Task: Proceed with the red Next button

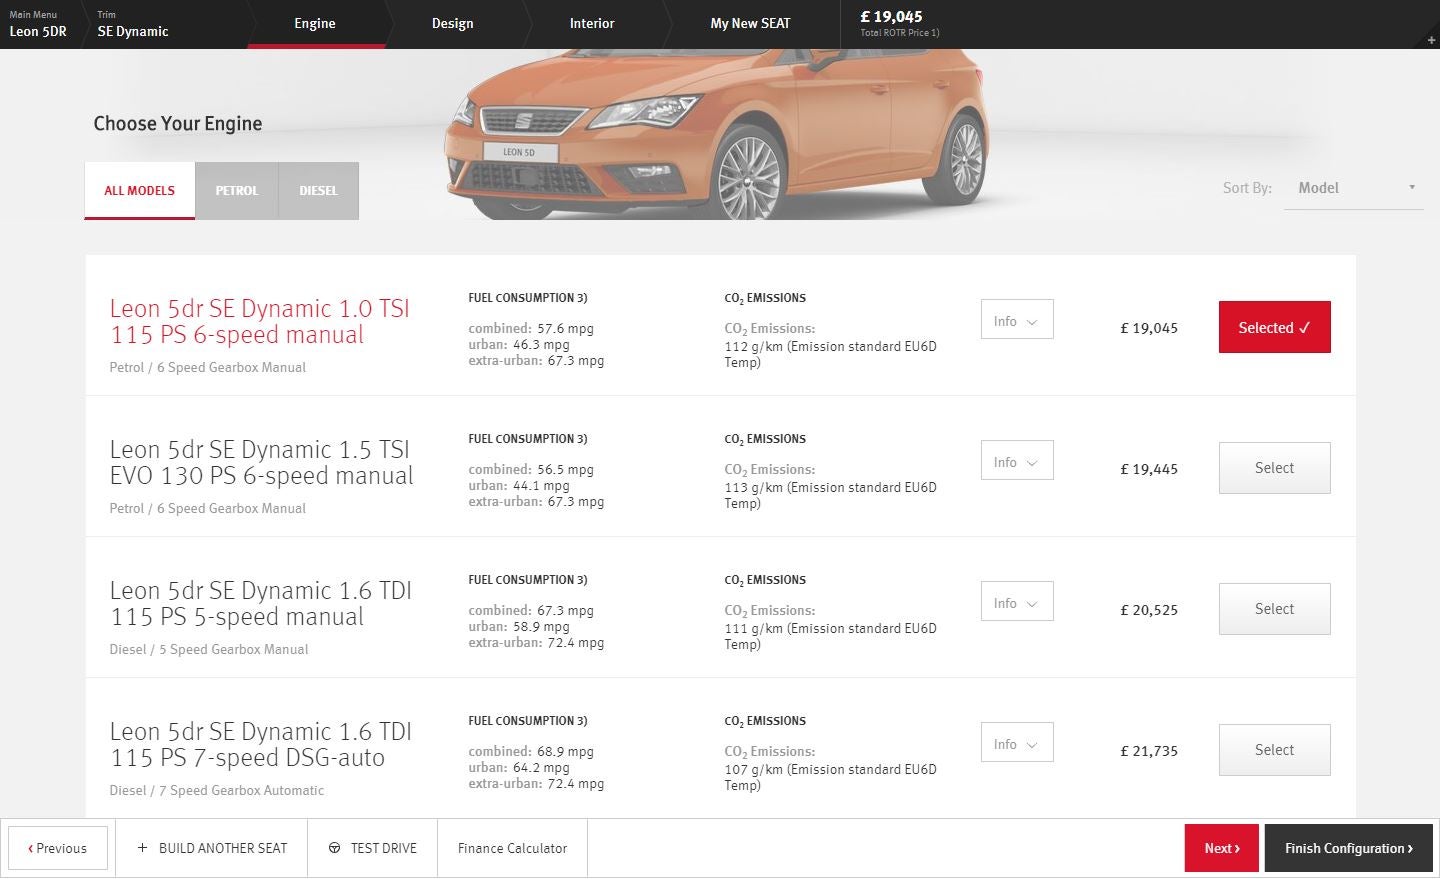Action: 1222,848
